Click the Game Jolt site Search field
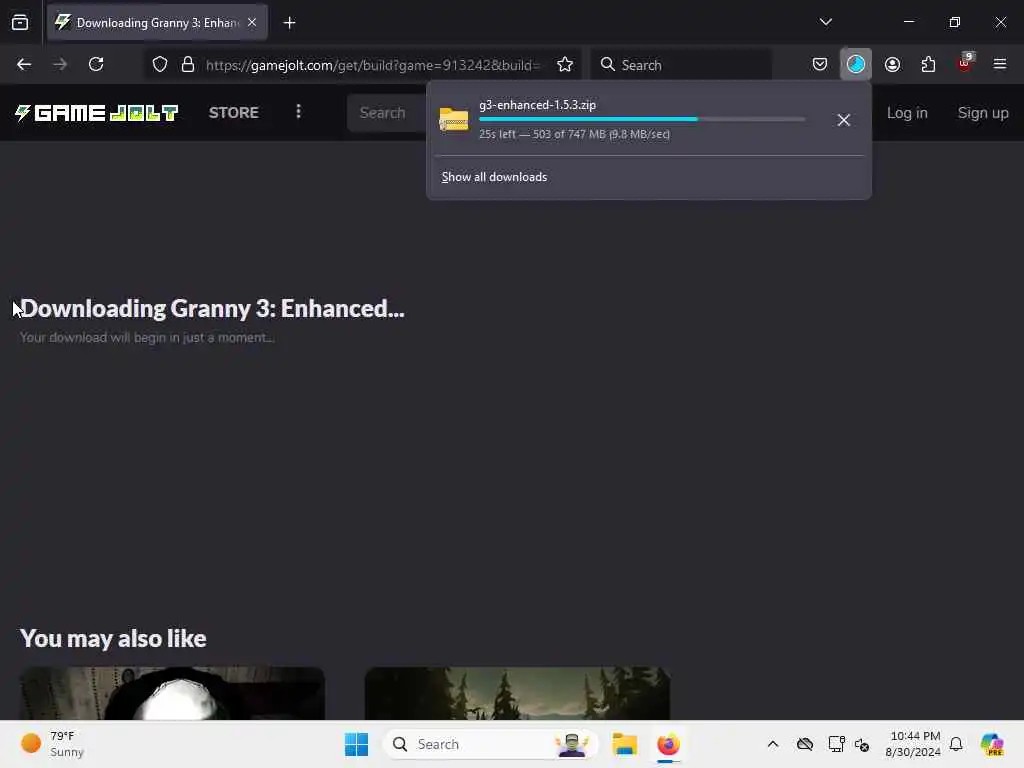This screenshot has height=768, width=1024. [387, 112]
